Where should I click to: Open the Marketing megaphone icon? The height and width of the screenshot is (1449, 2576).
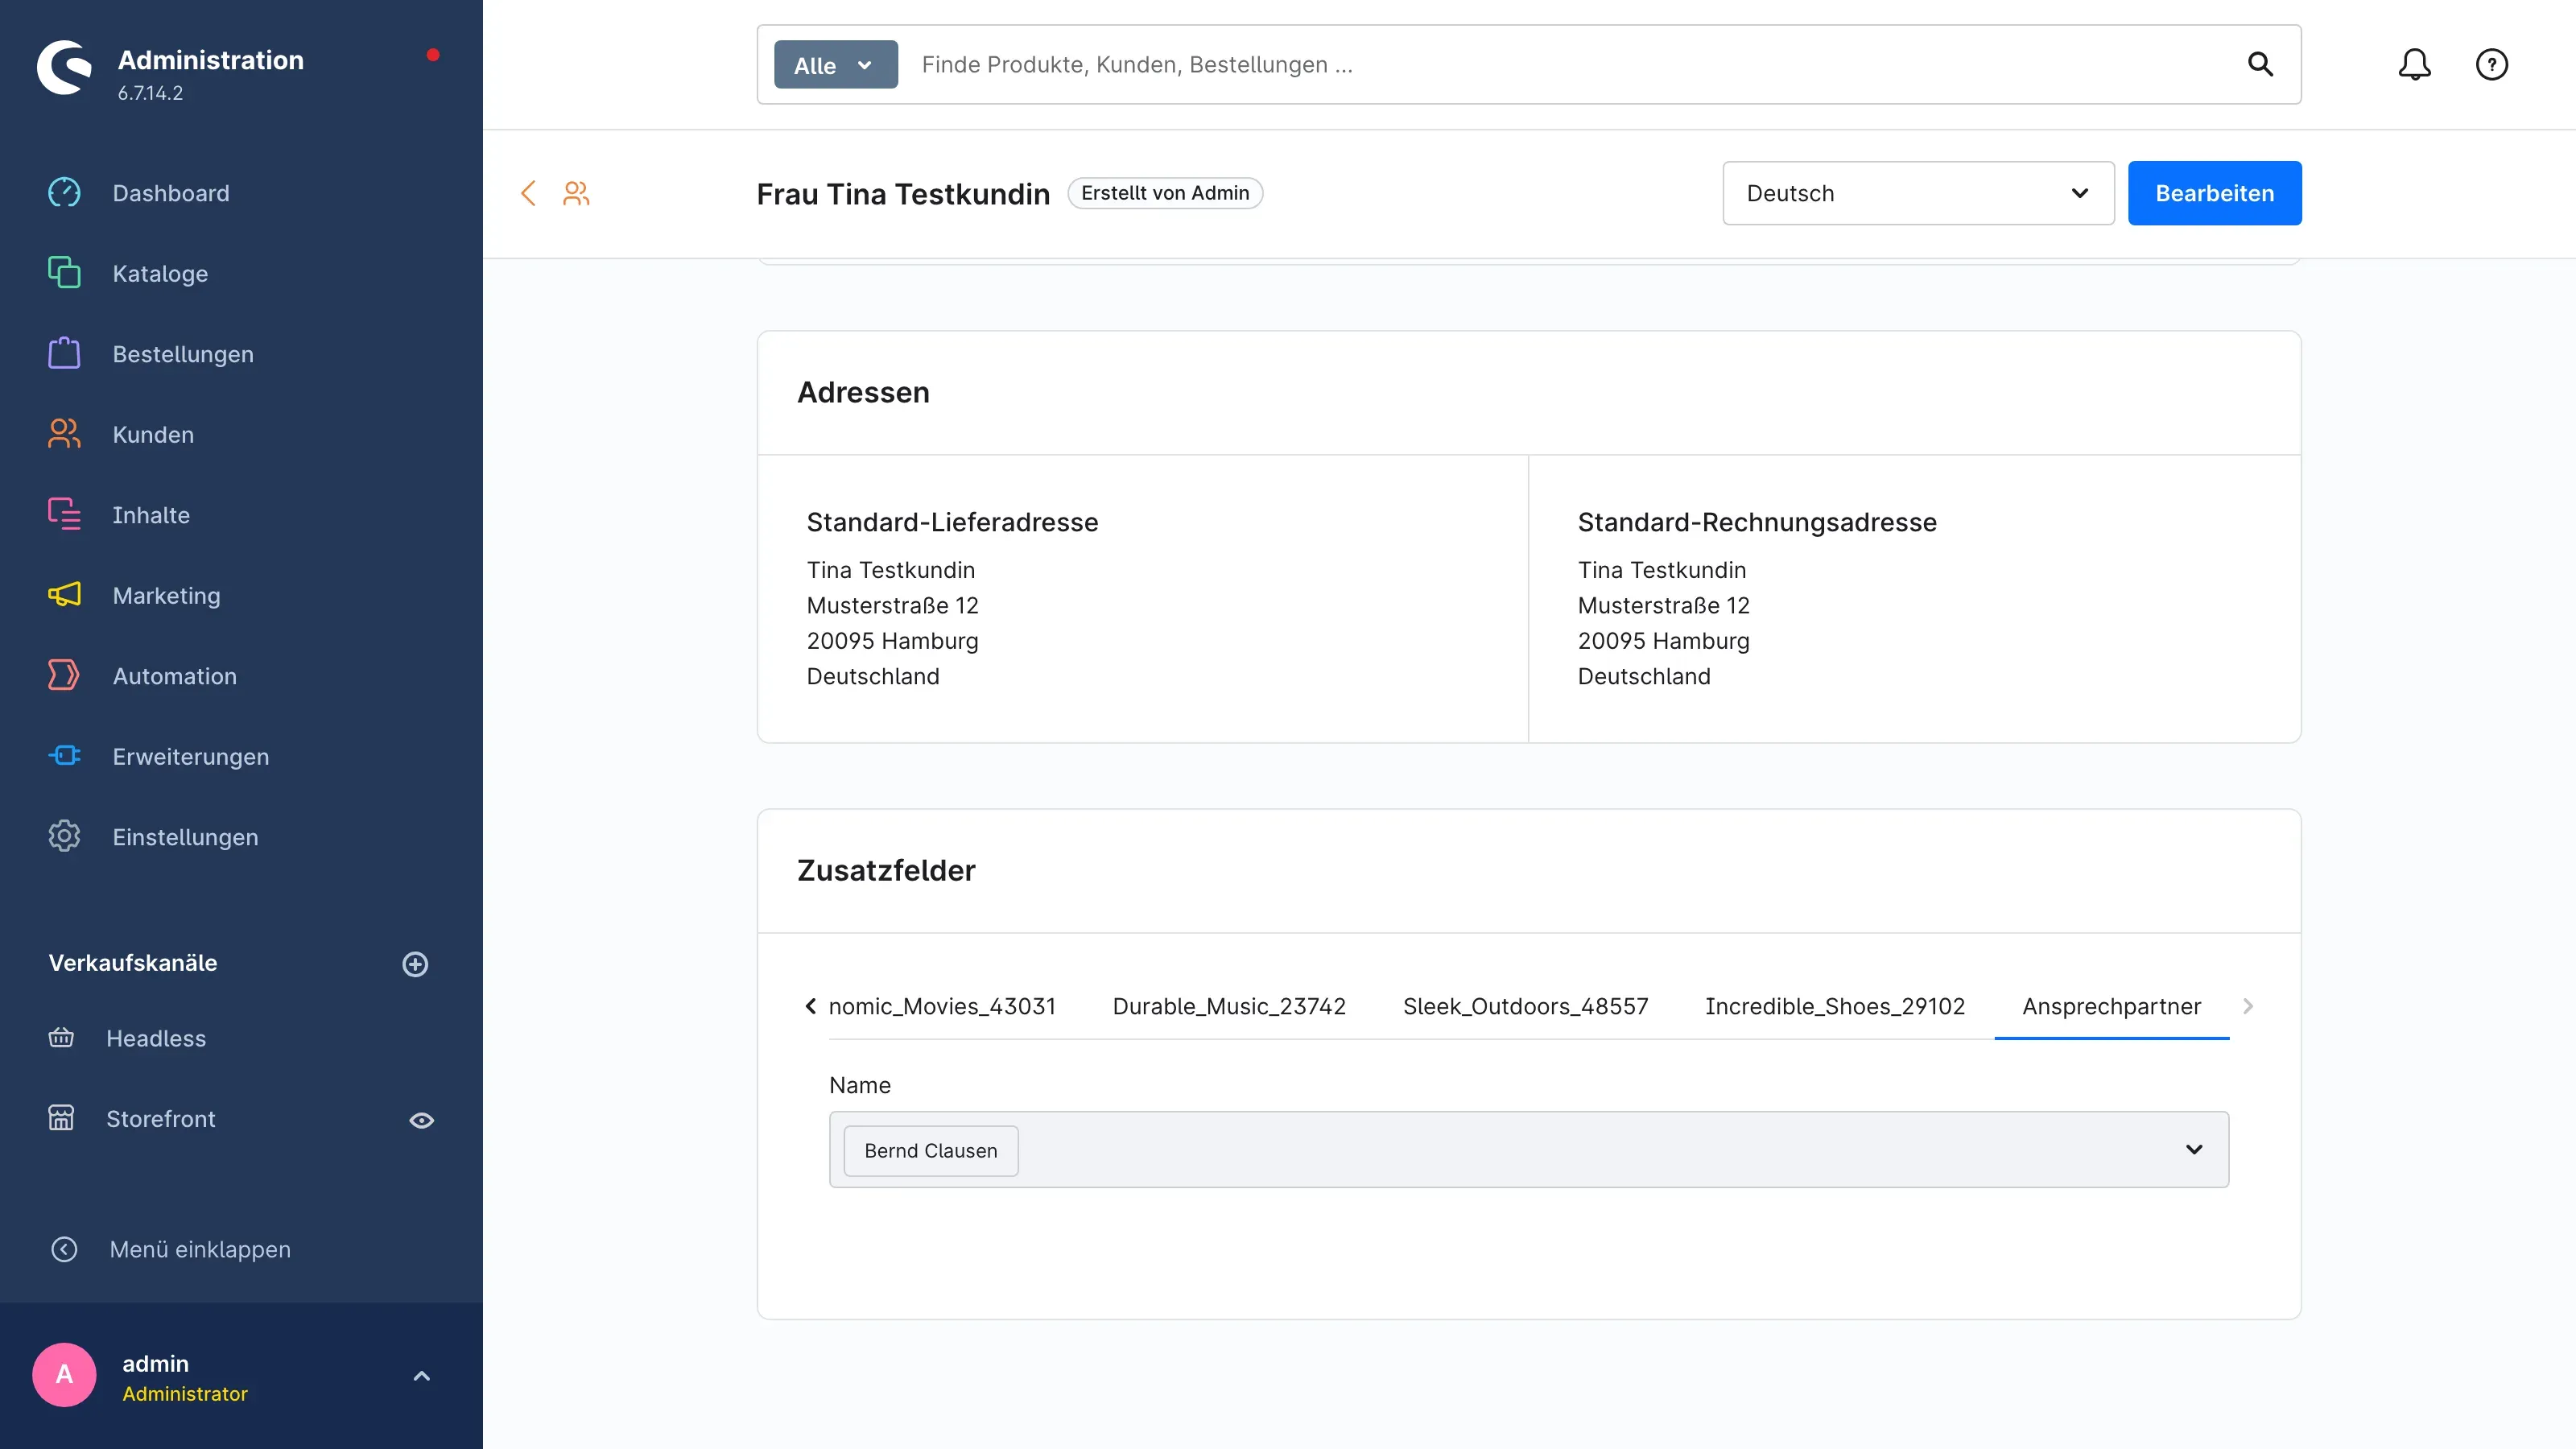[64, 595]
